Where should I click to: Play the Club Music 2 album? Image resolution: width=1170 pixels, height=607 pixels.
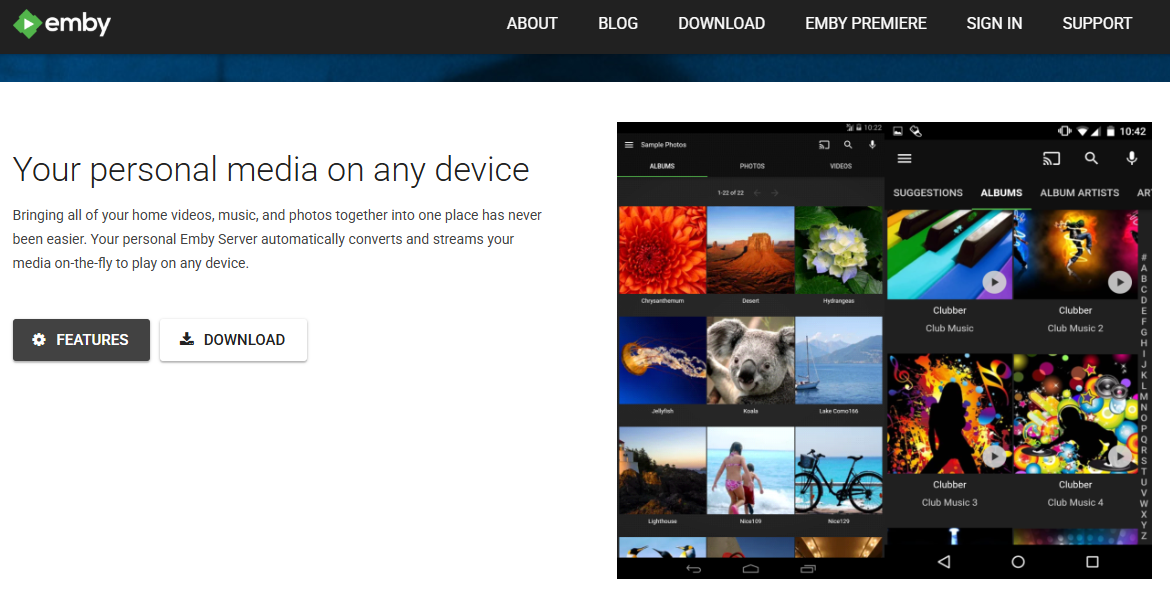point(1119,282)
